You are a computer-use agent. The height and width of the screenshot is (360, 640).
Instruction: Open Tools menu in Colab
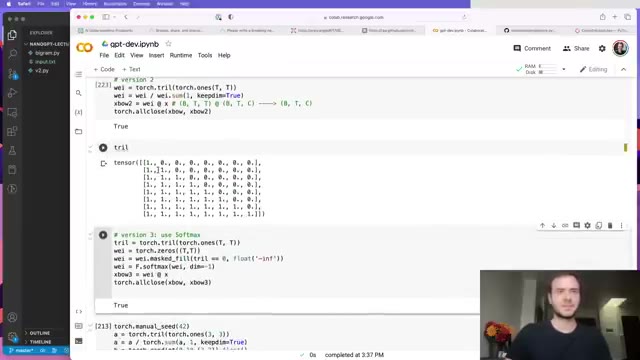(205, 55)
